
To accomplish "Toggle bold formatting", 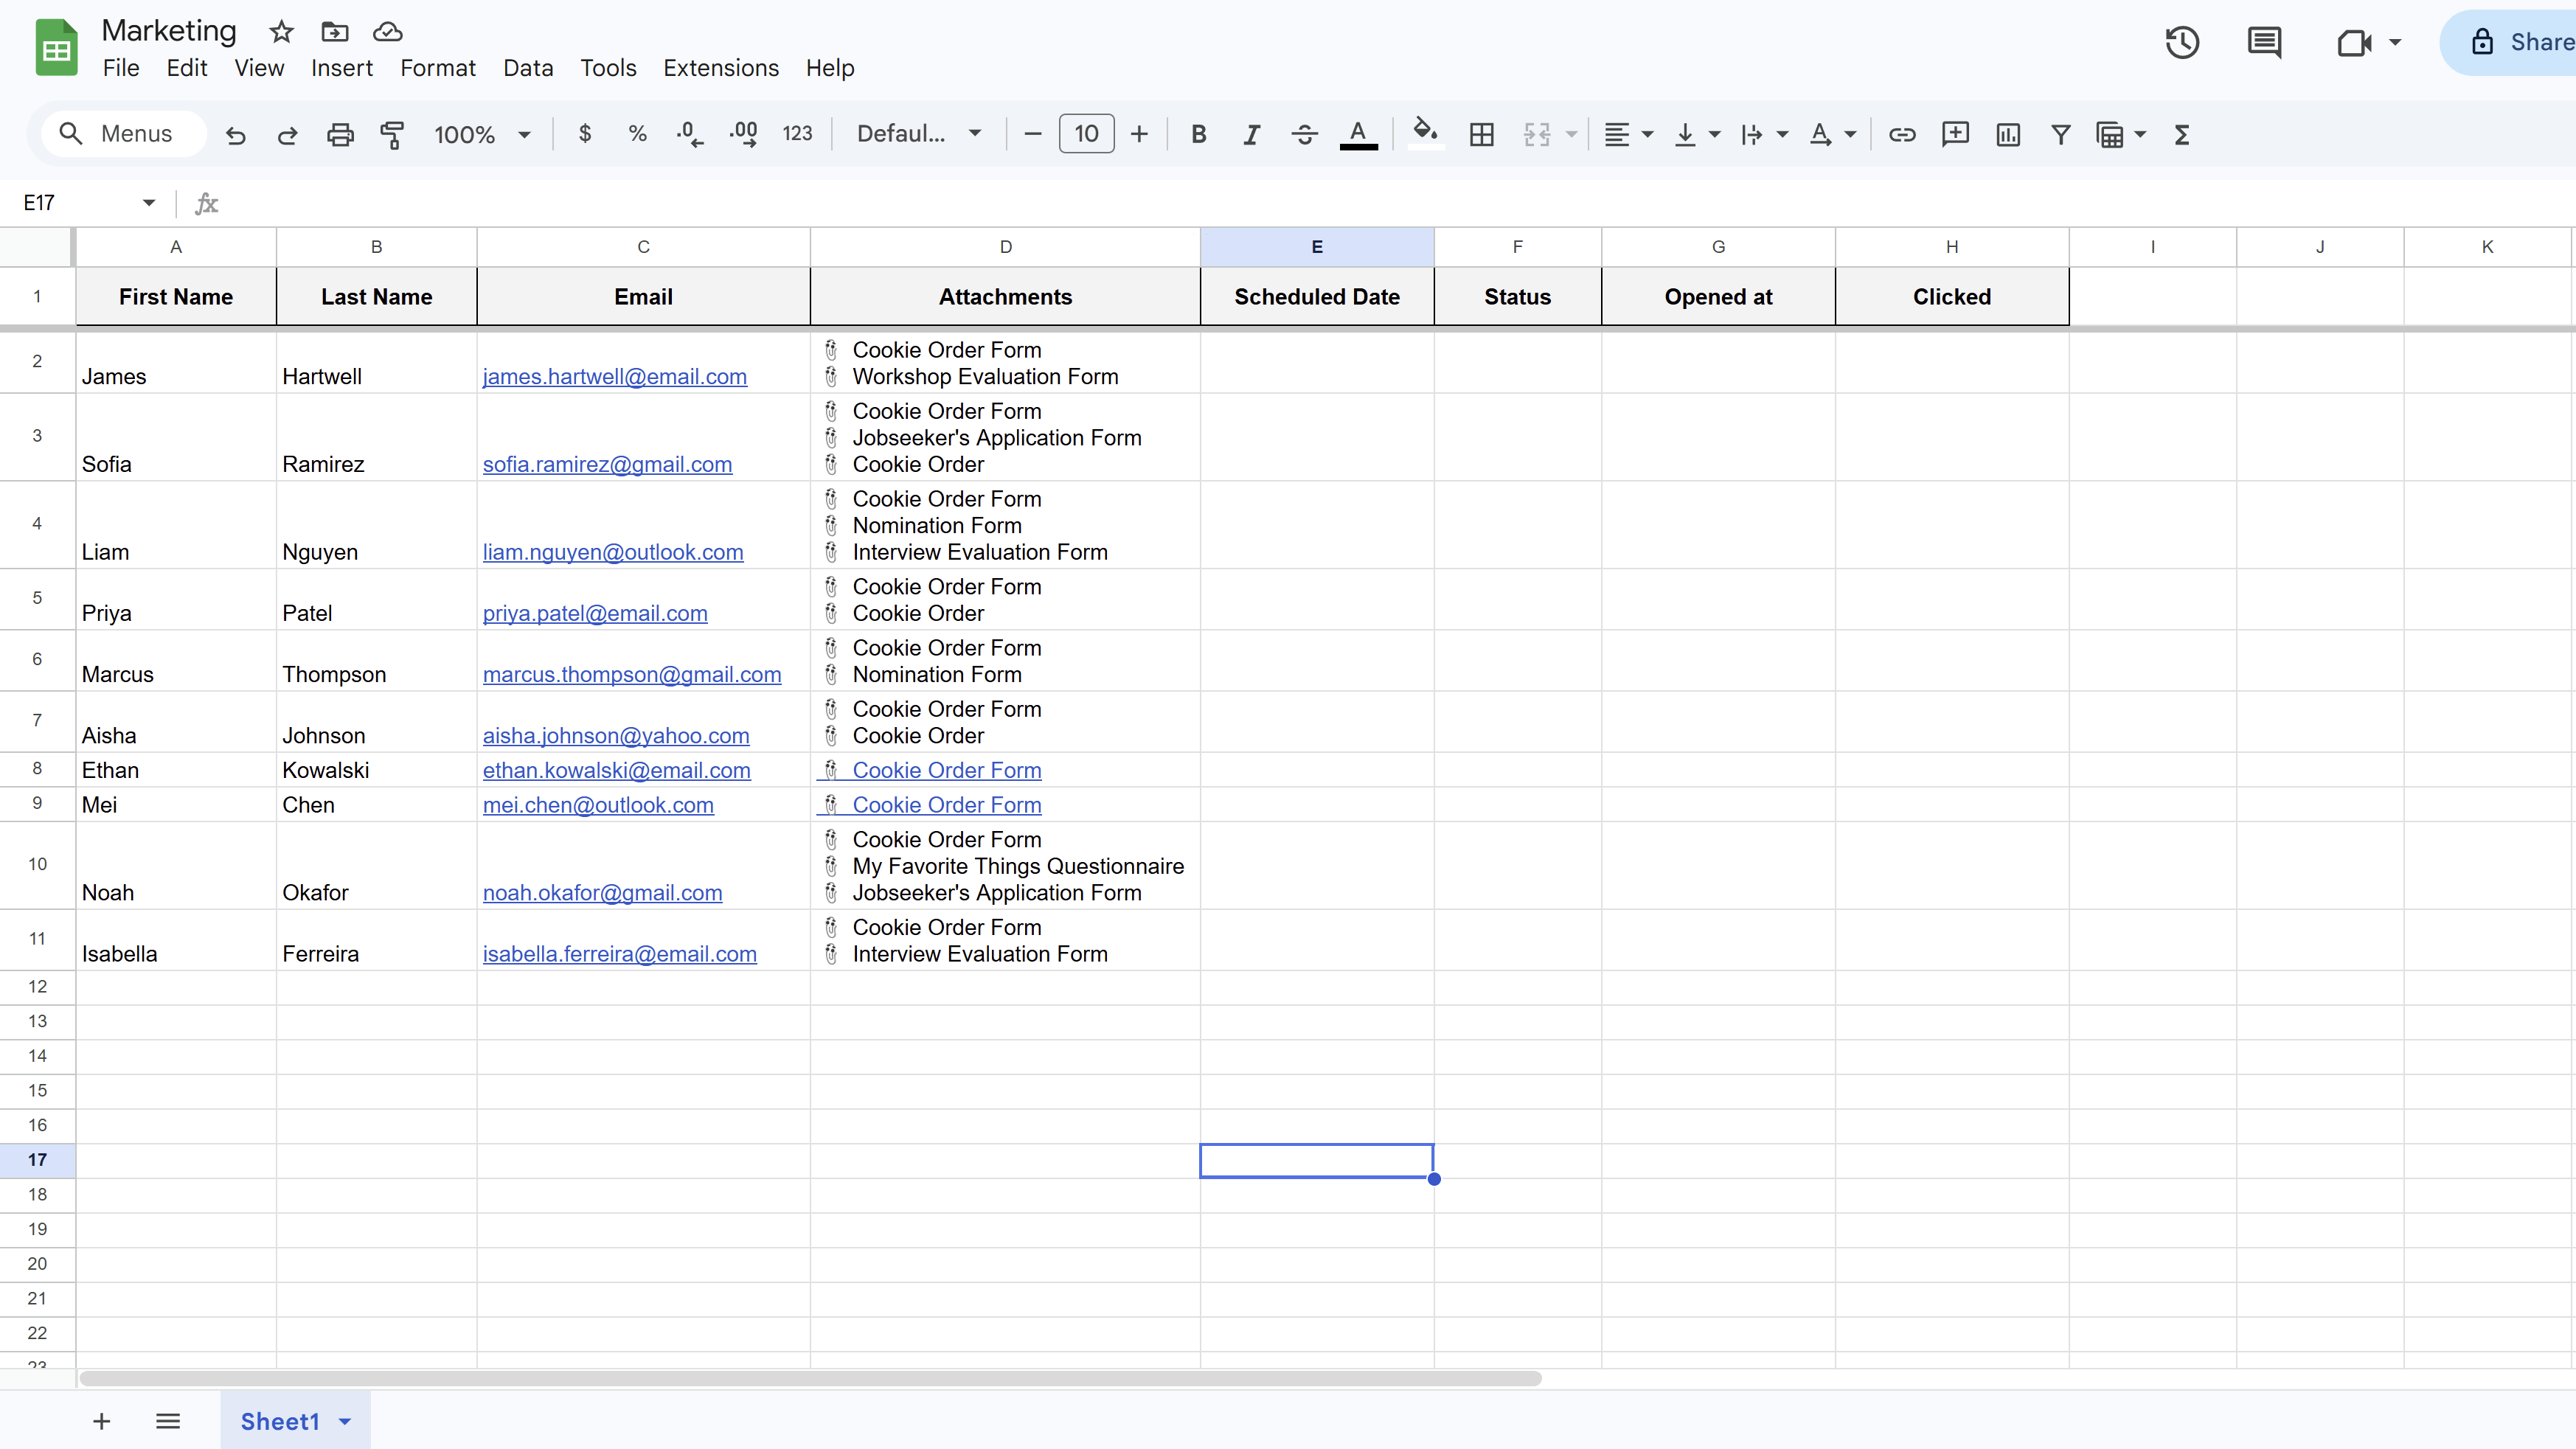I will click(1198, 134).
